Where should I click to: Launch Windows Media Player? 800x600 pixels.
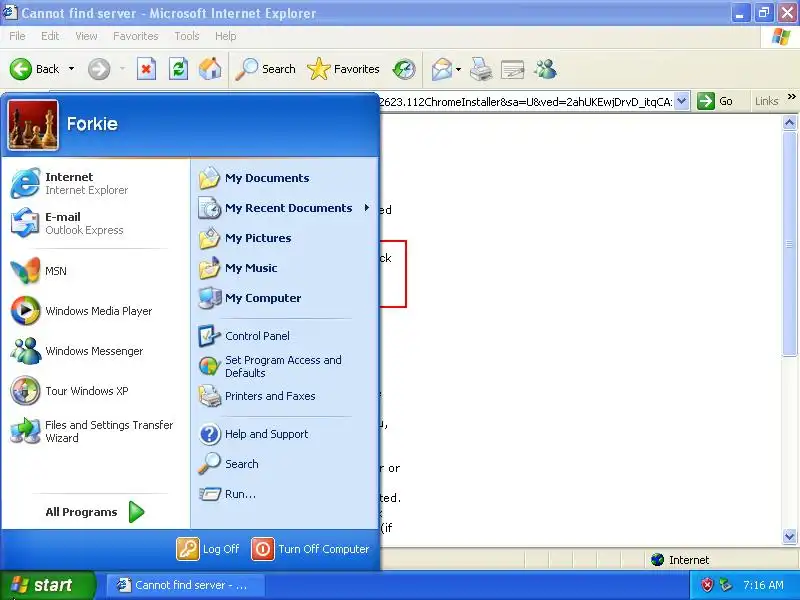(95, 311)
